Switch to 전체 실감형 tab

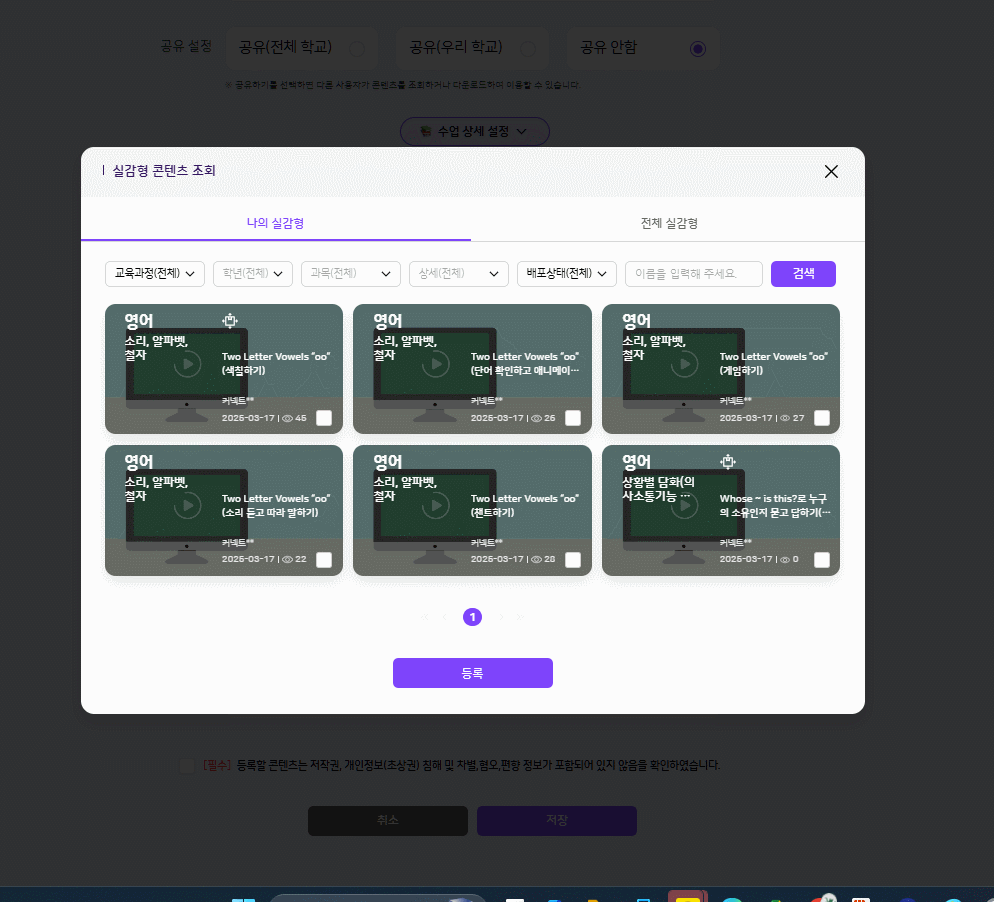(669, 223)
